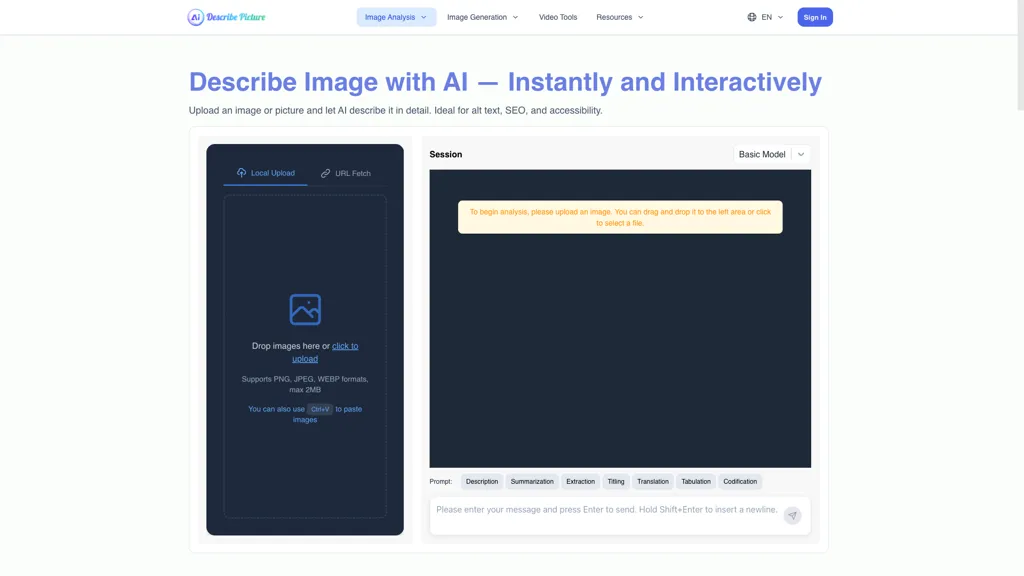
Task: Click the Ctrl+V shortcut badge
Action: coord(320,409)
